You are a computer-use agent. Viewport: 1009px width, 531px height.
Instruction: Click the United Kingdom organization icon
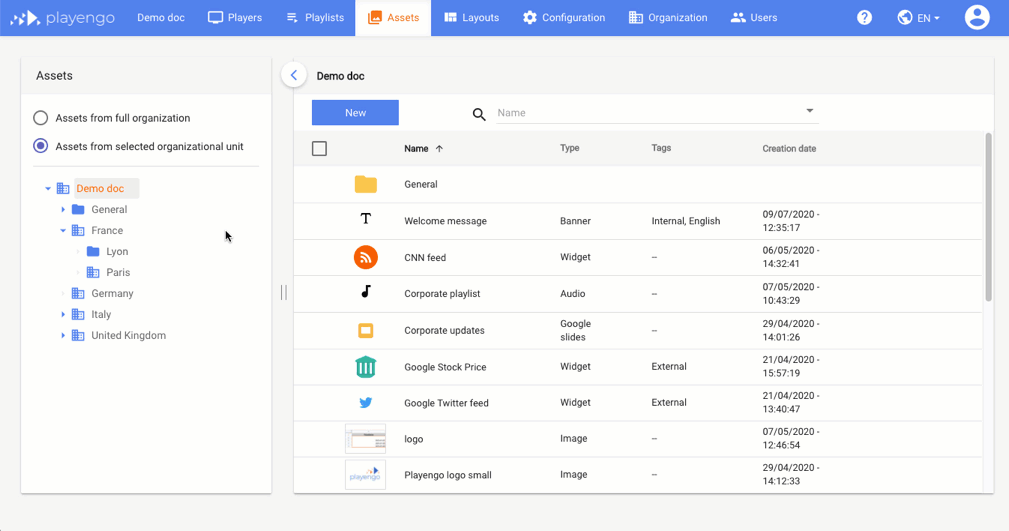pos(78,335)
